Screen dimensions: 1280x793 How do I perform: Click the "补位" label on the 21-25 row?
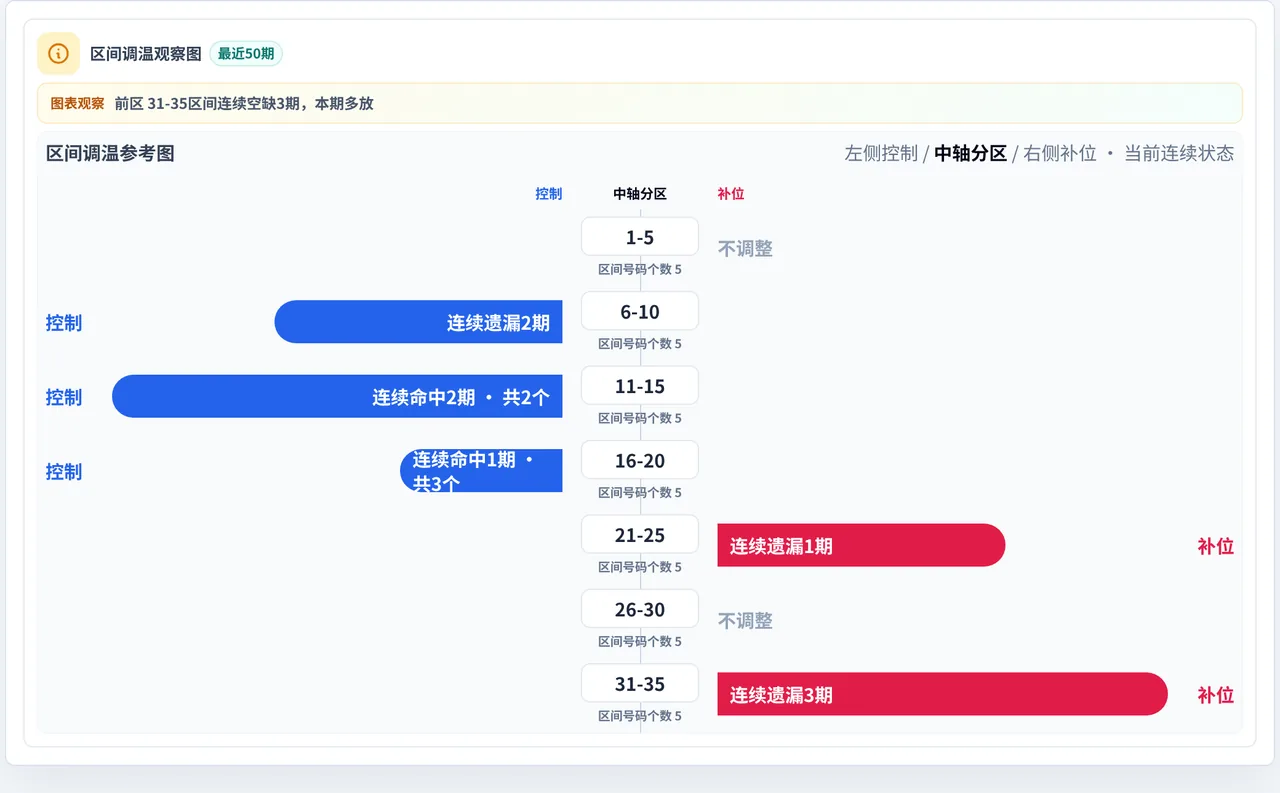pos(1216,546)
